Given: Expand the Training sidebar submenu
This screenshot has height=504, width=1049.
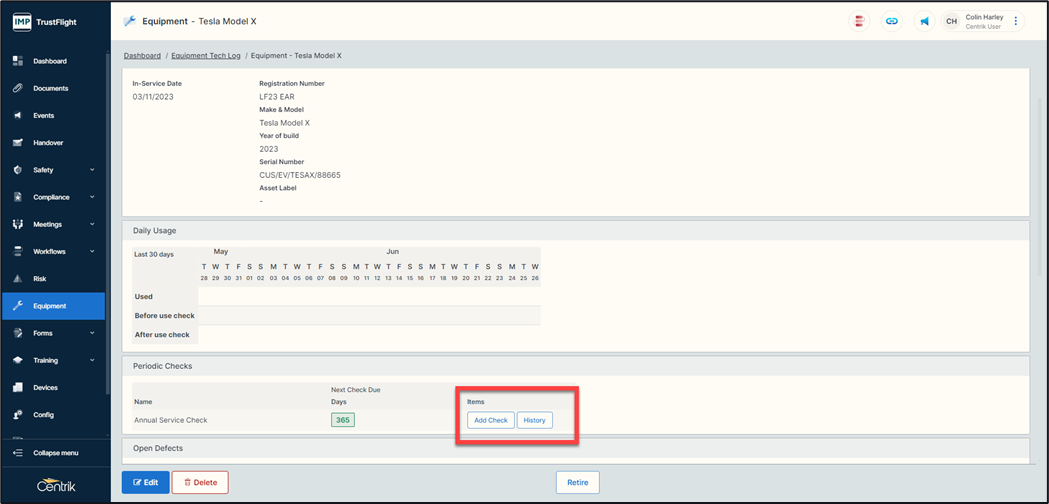Looking at the screenshot, I should [92, 360].
